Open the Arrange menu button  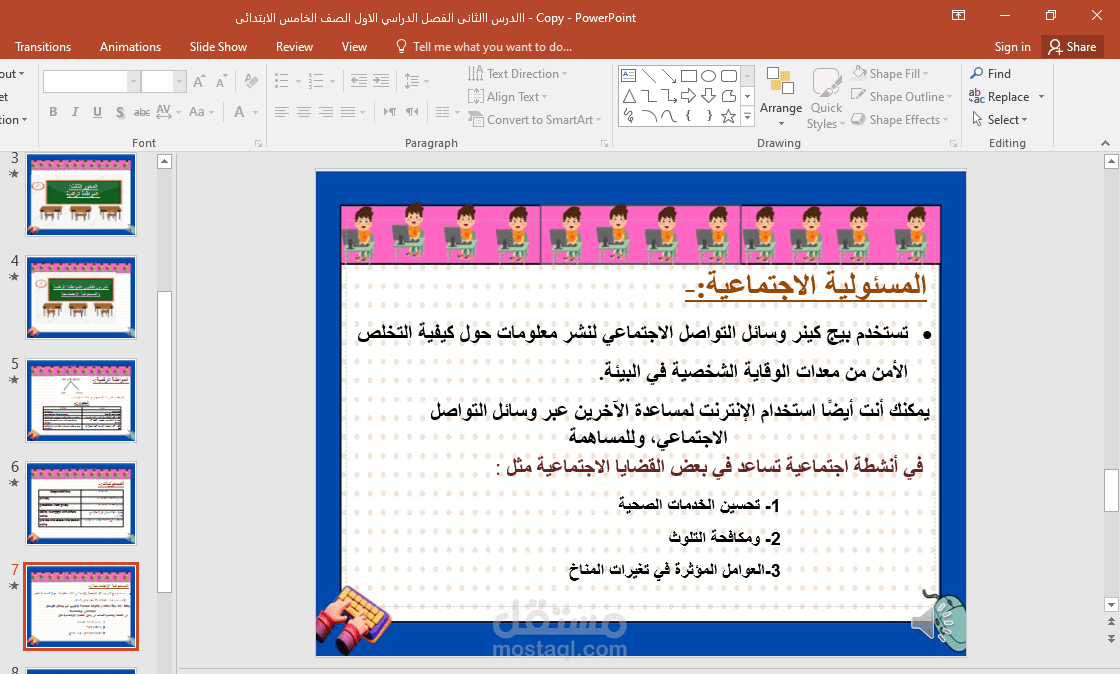click(x=781, y=97)
